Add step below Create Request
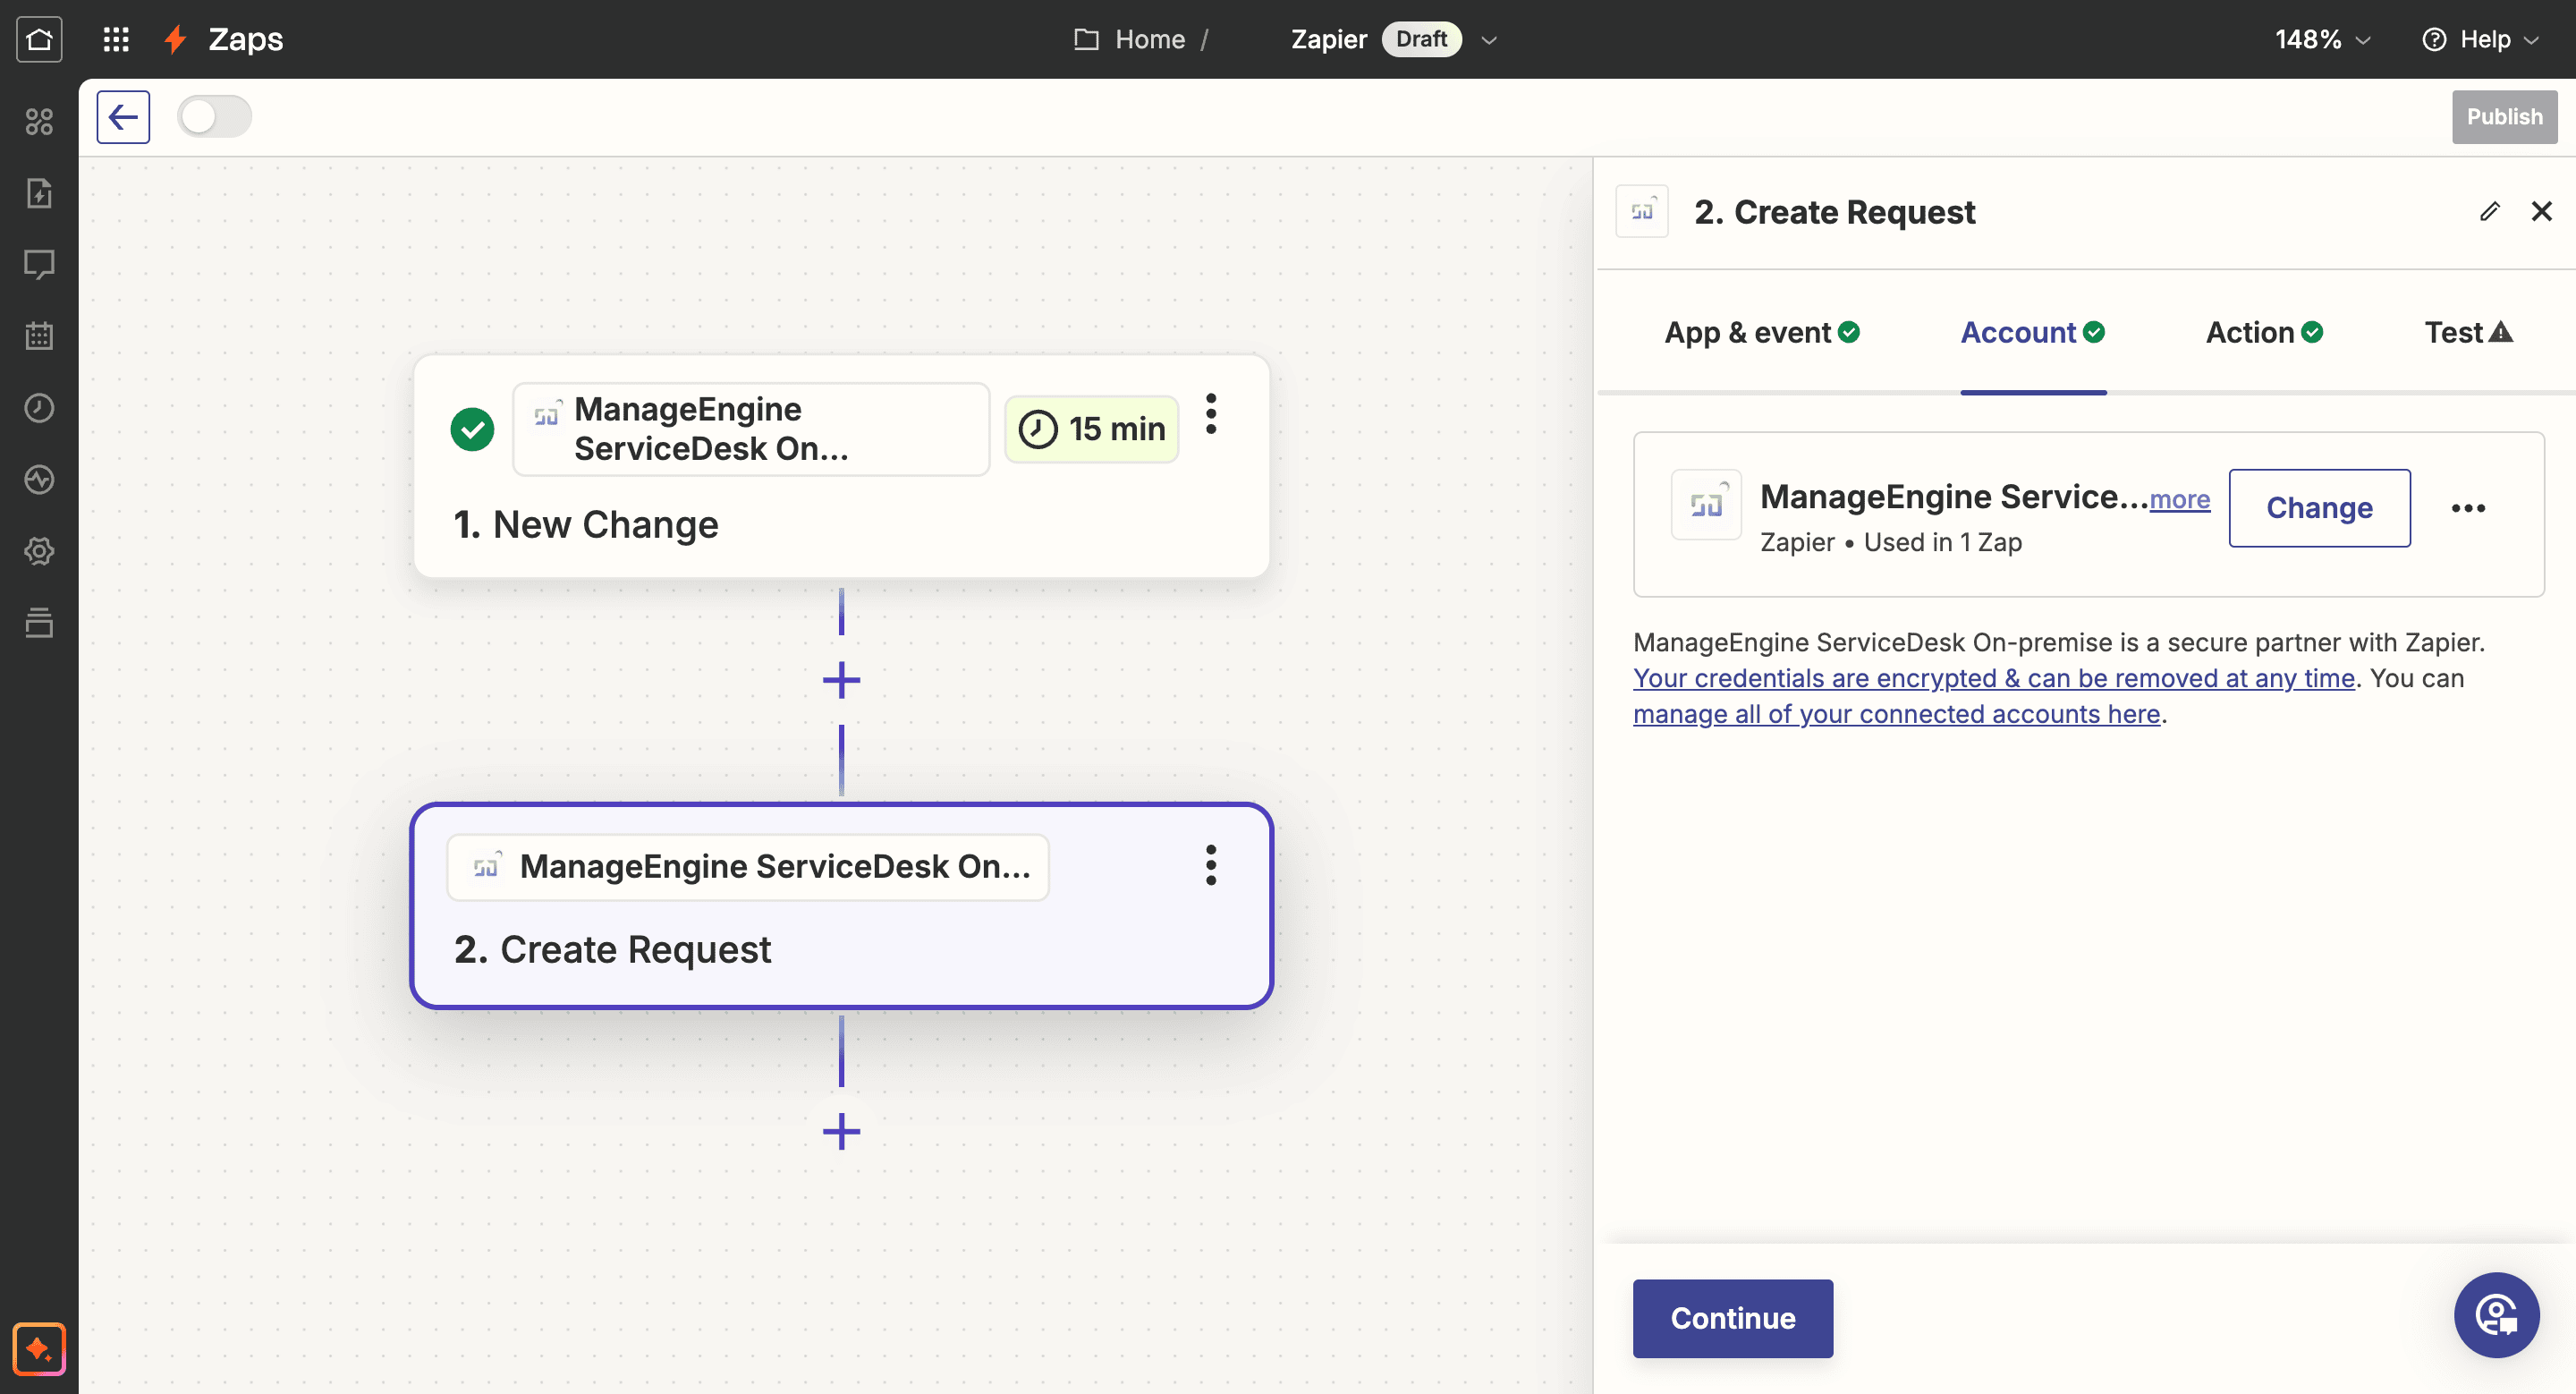The width and height of the screenshot is (2576, 1394). pyautogui.click(x=841, y=1132)
